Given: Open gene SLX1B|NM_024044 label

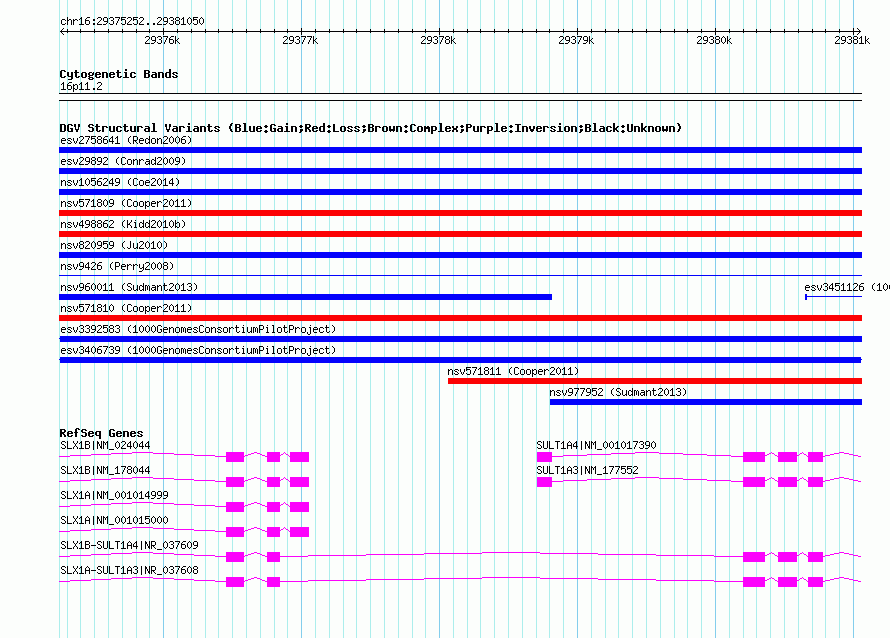Looking at the screenshot, I should (x=105, y=446).
